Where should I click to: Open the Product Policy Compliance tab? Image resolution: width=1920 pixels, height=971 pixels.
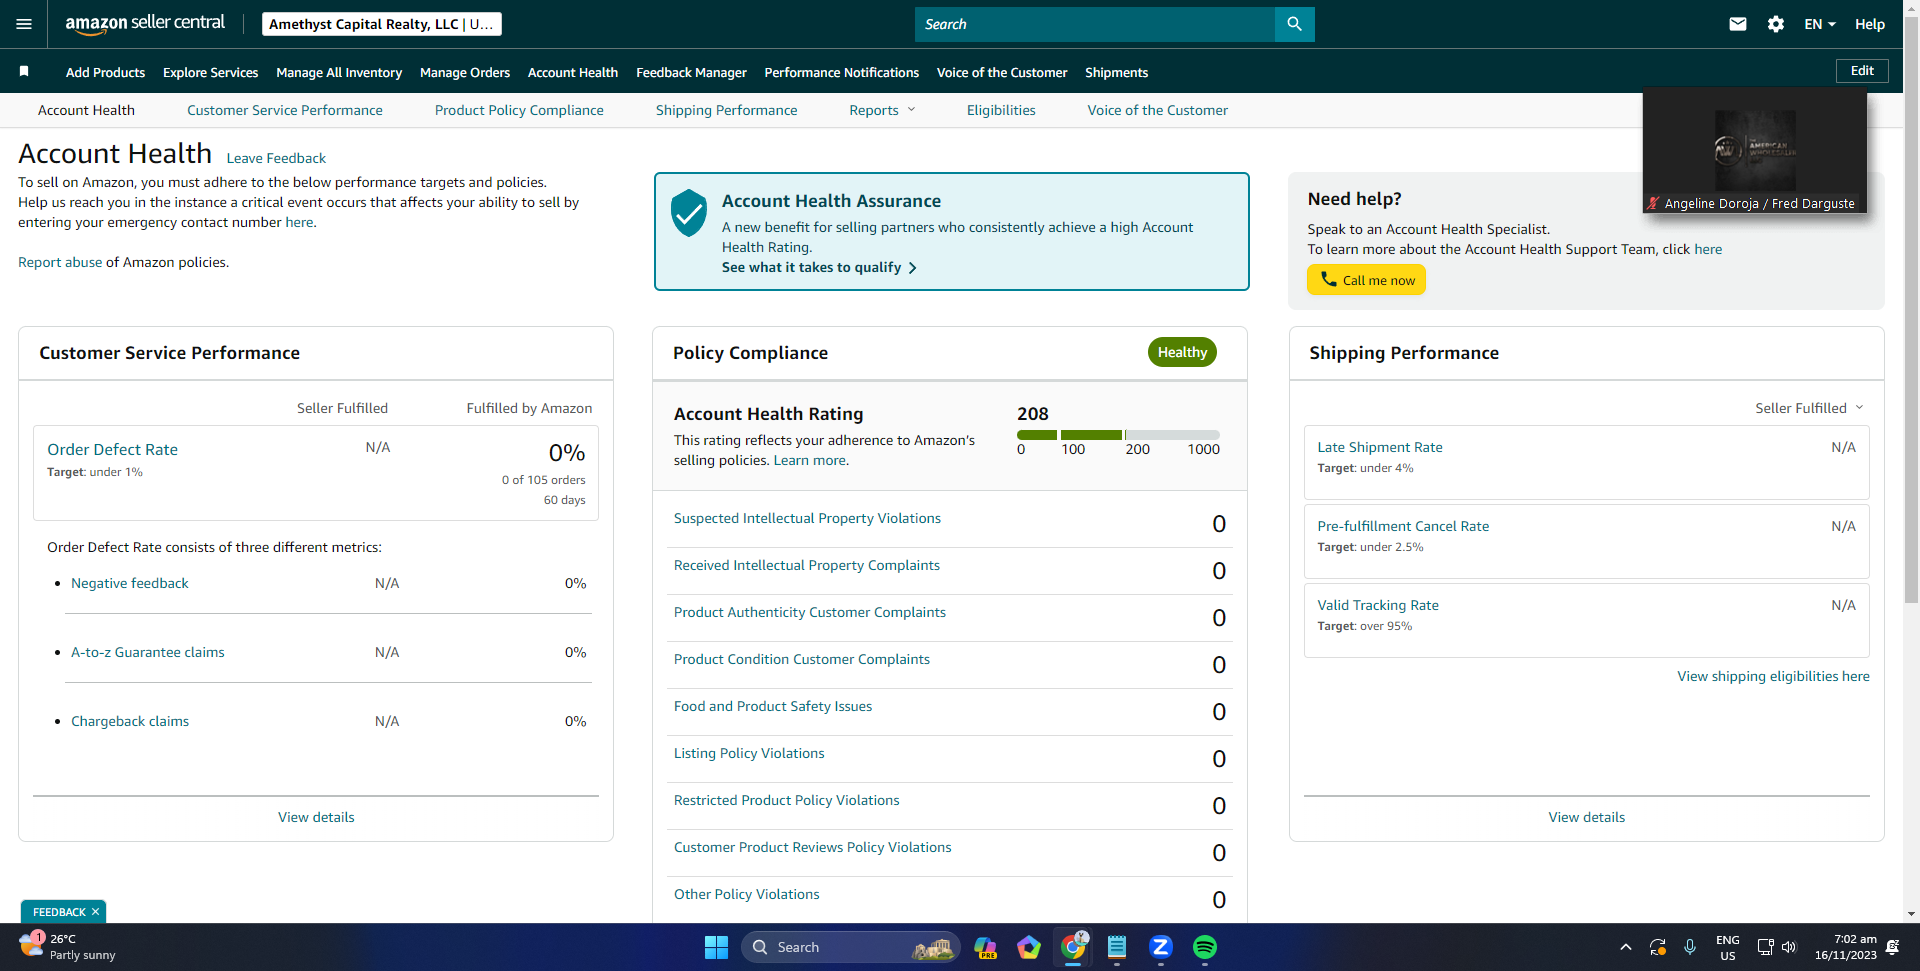tap(519, 110)
